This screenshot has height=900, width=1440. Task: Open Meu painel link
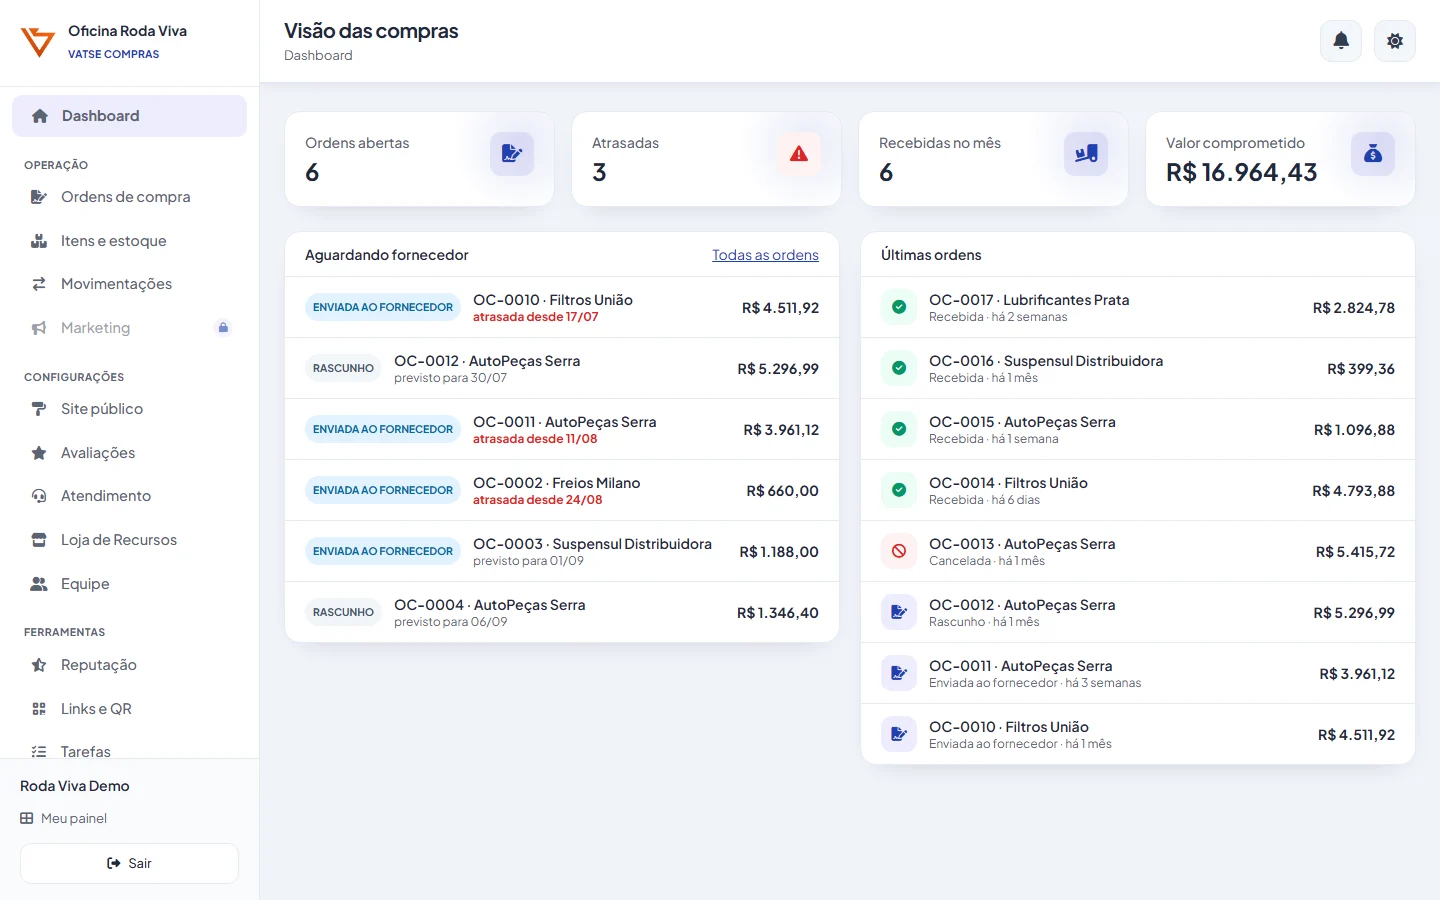(64, 818)
